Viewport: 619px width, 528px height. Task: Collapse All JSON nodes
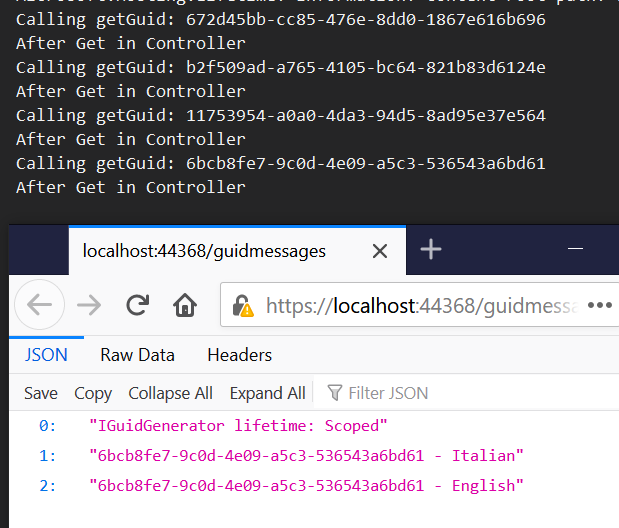click(170, 393)
